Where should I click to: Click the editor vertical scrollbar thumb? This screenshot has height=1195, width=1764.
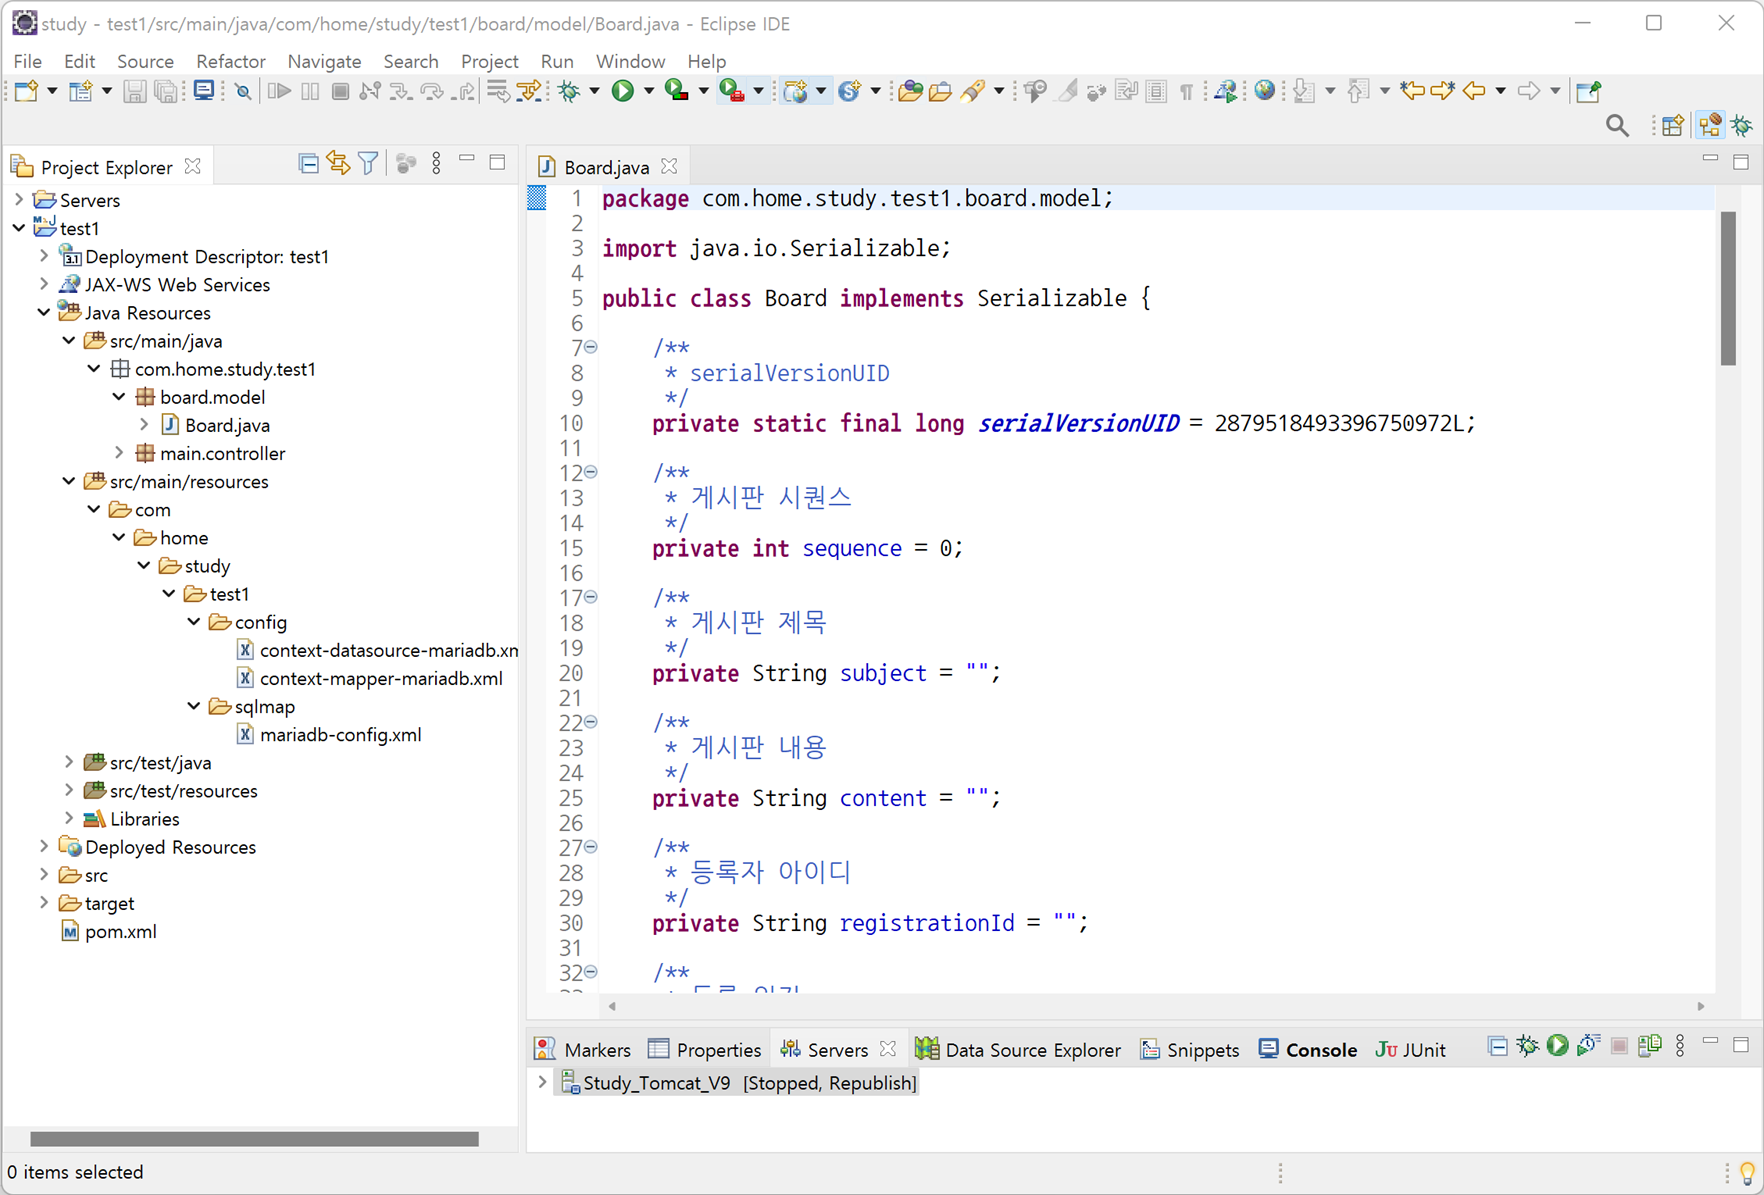point(1728,289)
